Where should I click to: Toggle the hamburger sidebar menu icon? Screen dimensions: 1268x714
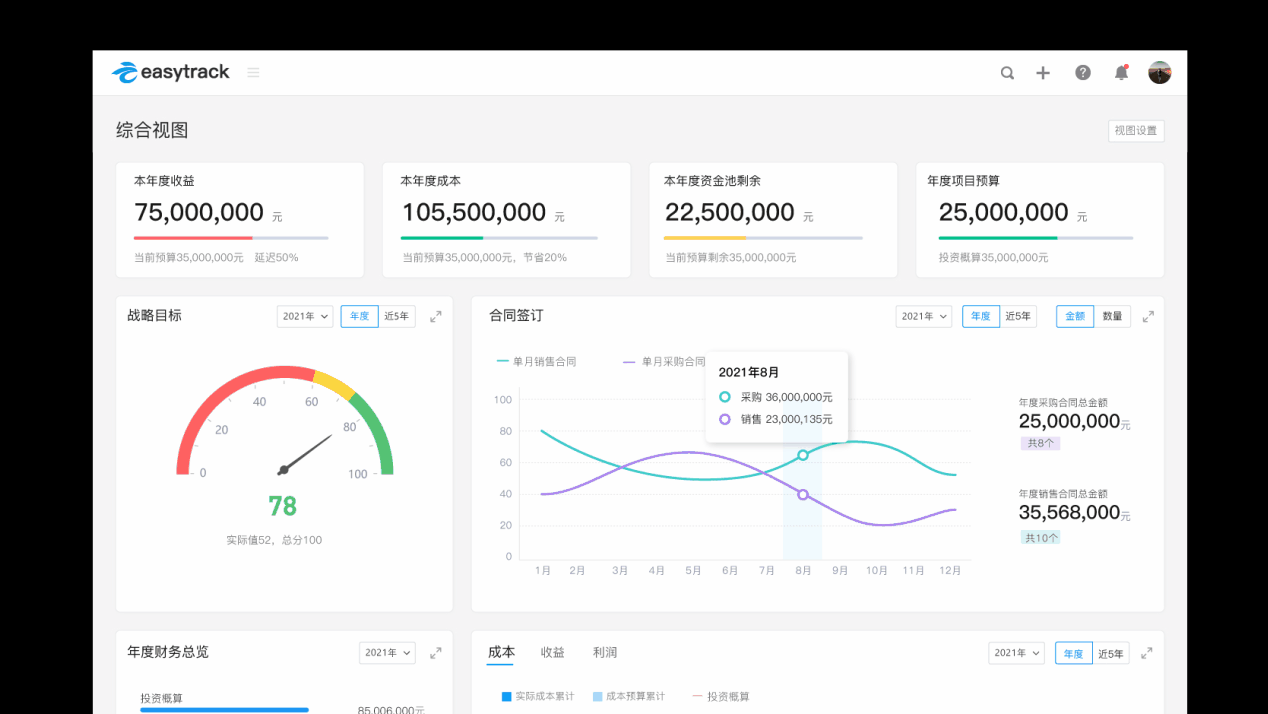(x=254, y=73)
